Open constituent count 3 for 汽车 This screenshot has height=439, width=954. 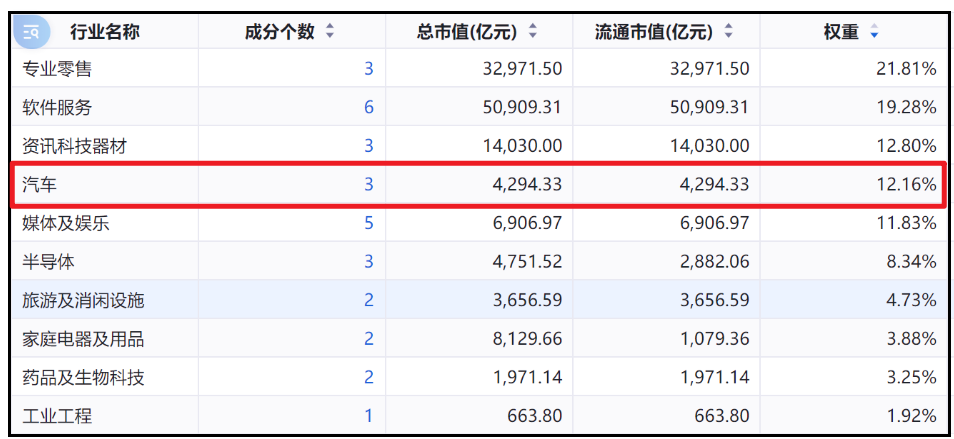pyautogui.click(x=369, y=184)
